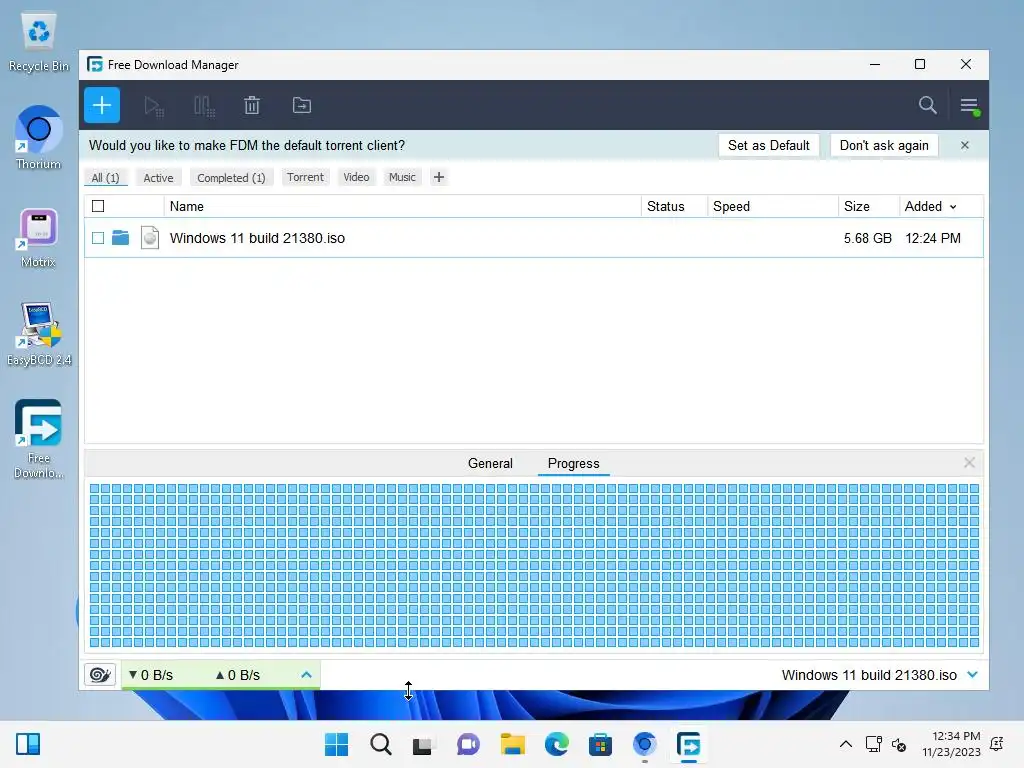Close the bottom details panel
Viewport: 1024px width, 768px height.
tap(969, 462)
